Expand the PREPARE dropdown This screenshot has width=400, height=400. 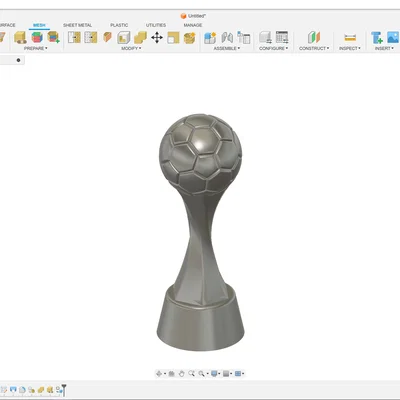35,48
